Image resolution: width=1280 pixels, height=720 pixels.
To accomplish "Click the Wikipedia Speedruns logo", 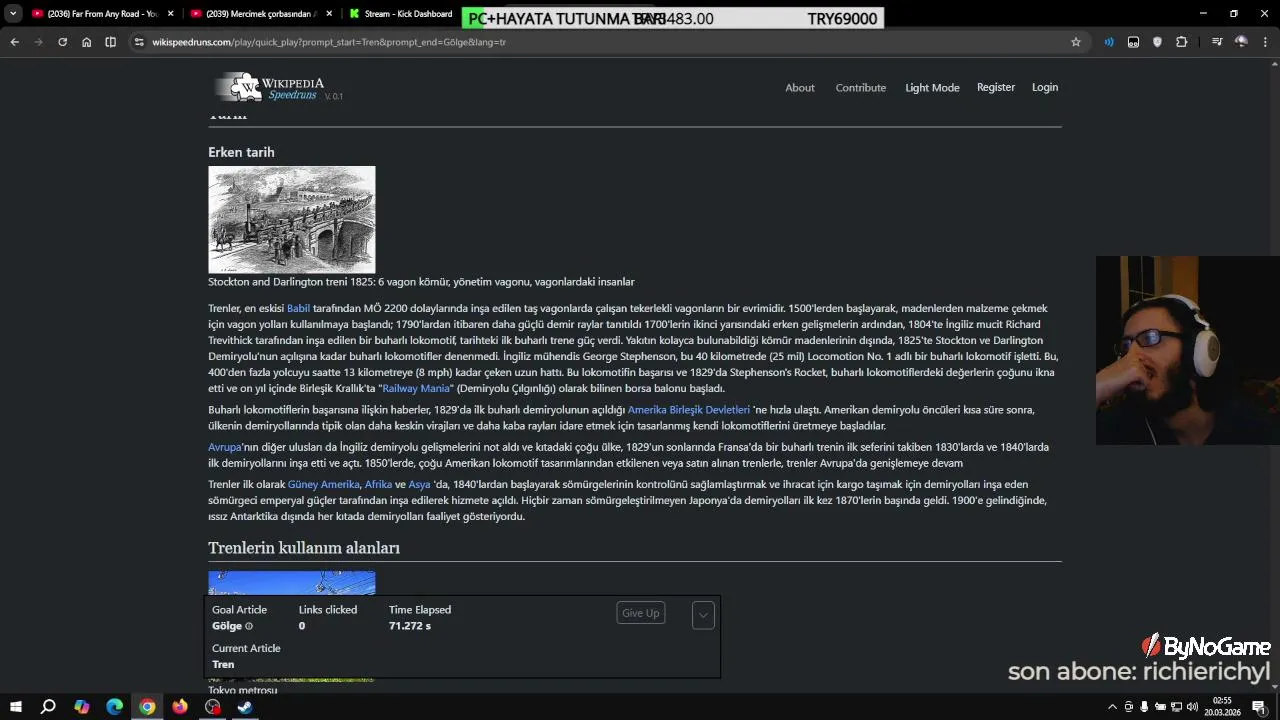I will [x=279, y=88].
